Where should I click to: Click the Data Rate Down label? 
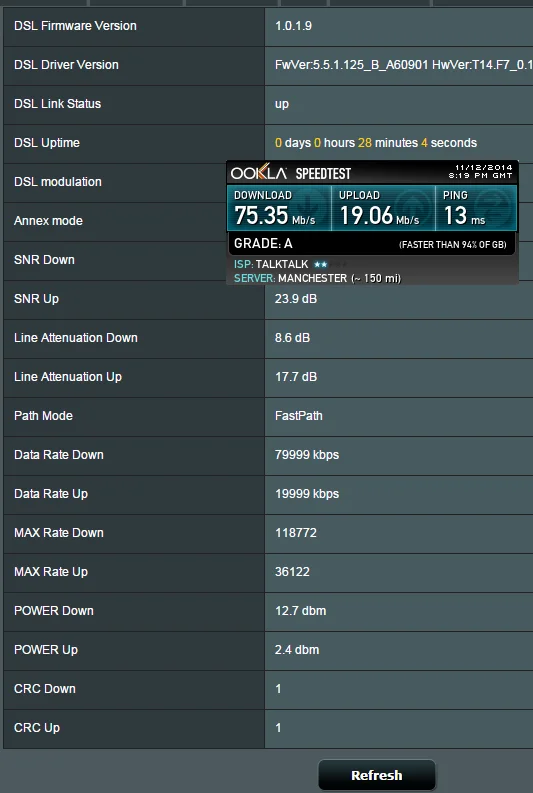point(59,455)
